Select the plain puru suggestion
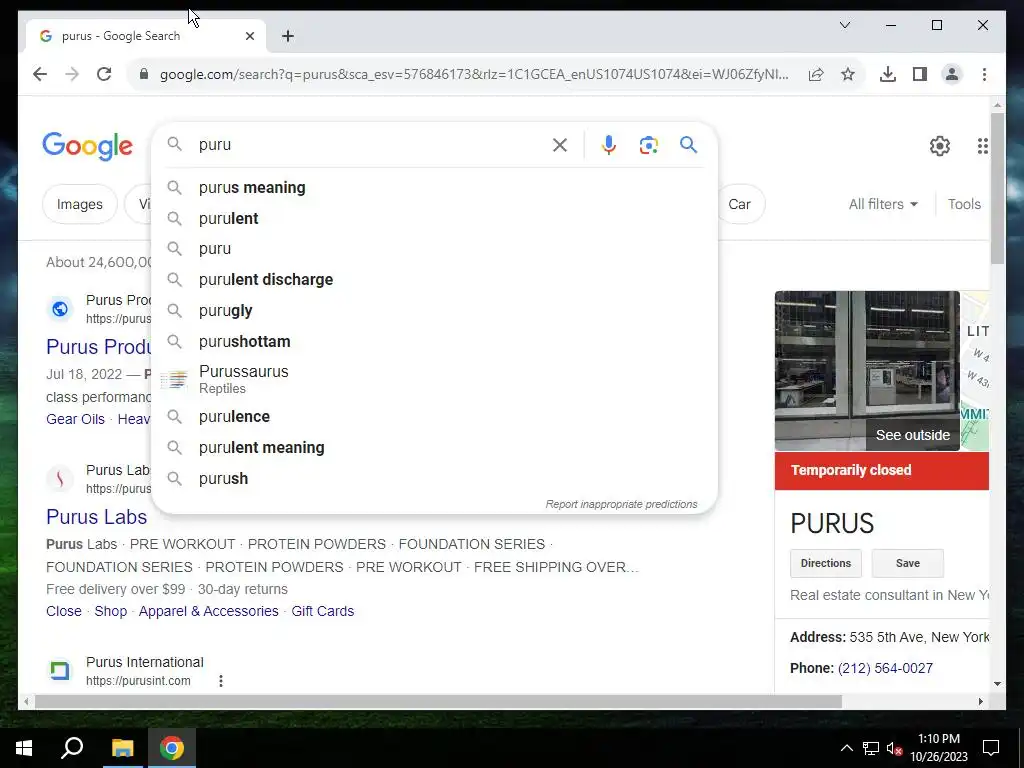 [434, 249]
